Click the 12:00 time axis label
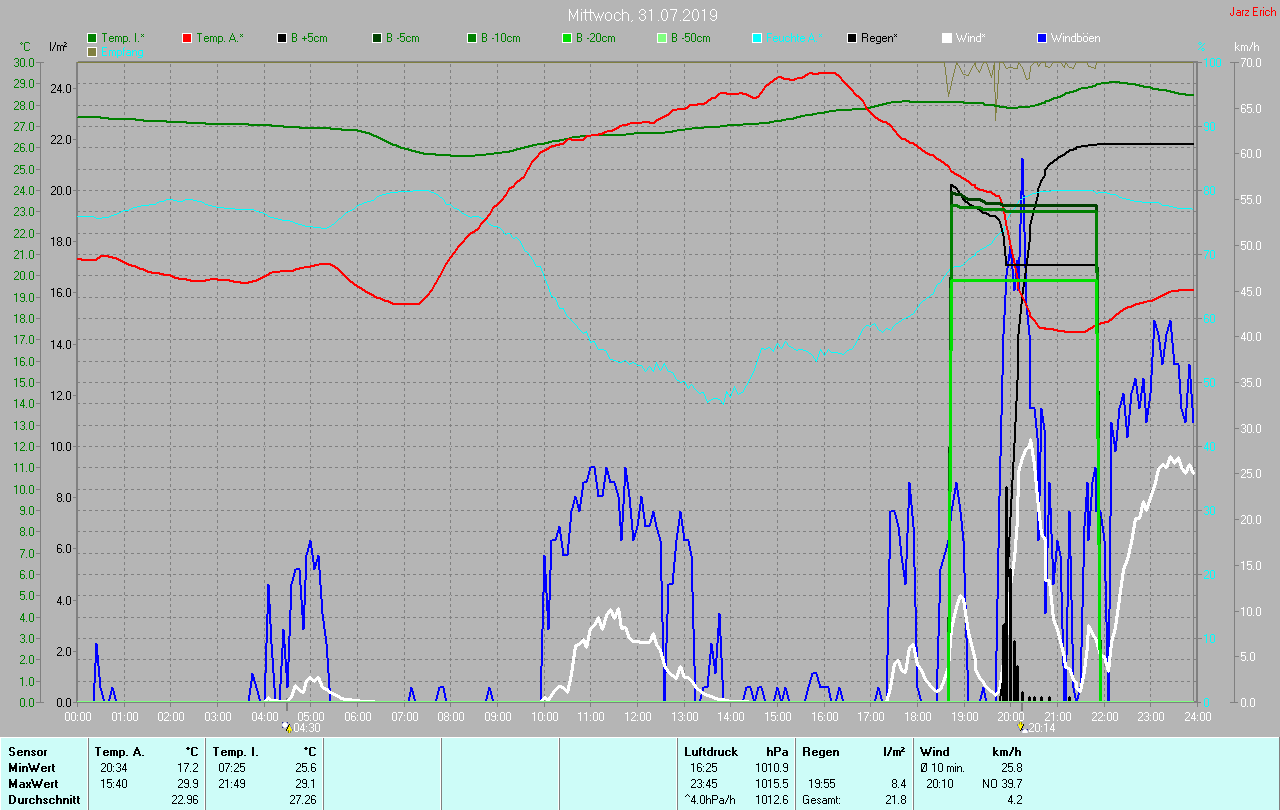Screen dimensions: 1280x810 (638, 716)
